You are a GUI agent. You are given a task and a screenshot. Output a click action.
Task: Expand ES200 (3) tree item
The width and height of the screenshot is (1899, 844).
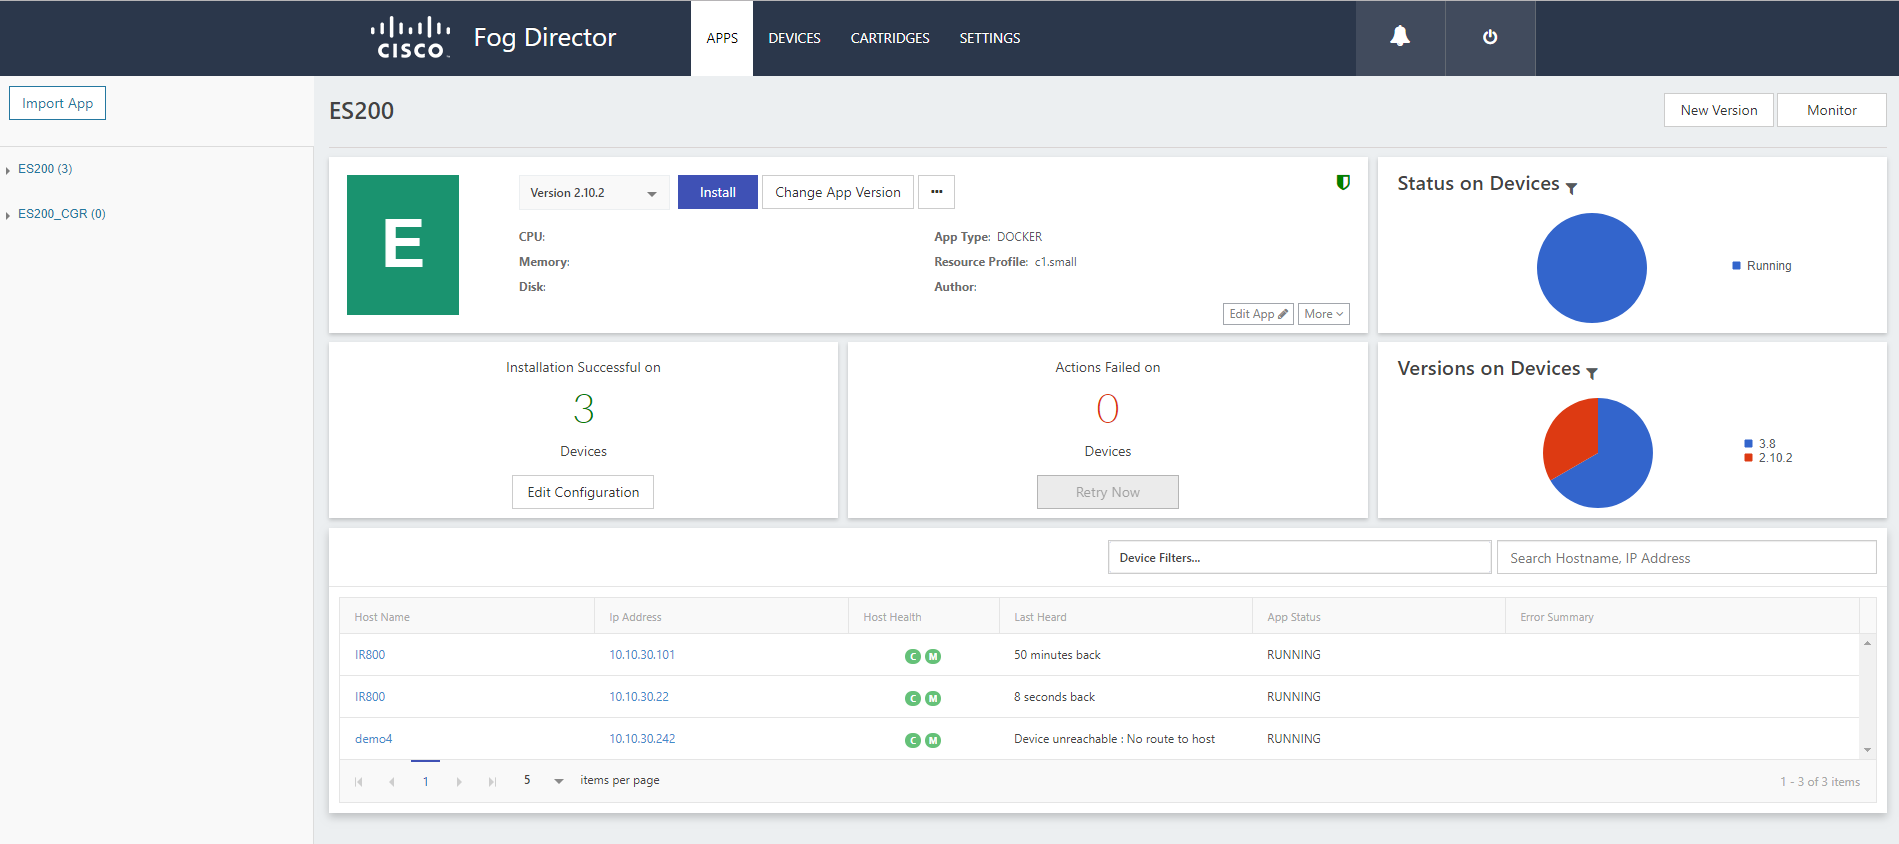tap(8, 170)
